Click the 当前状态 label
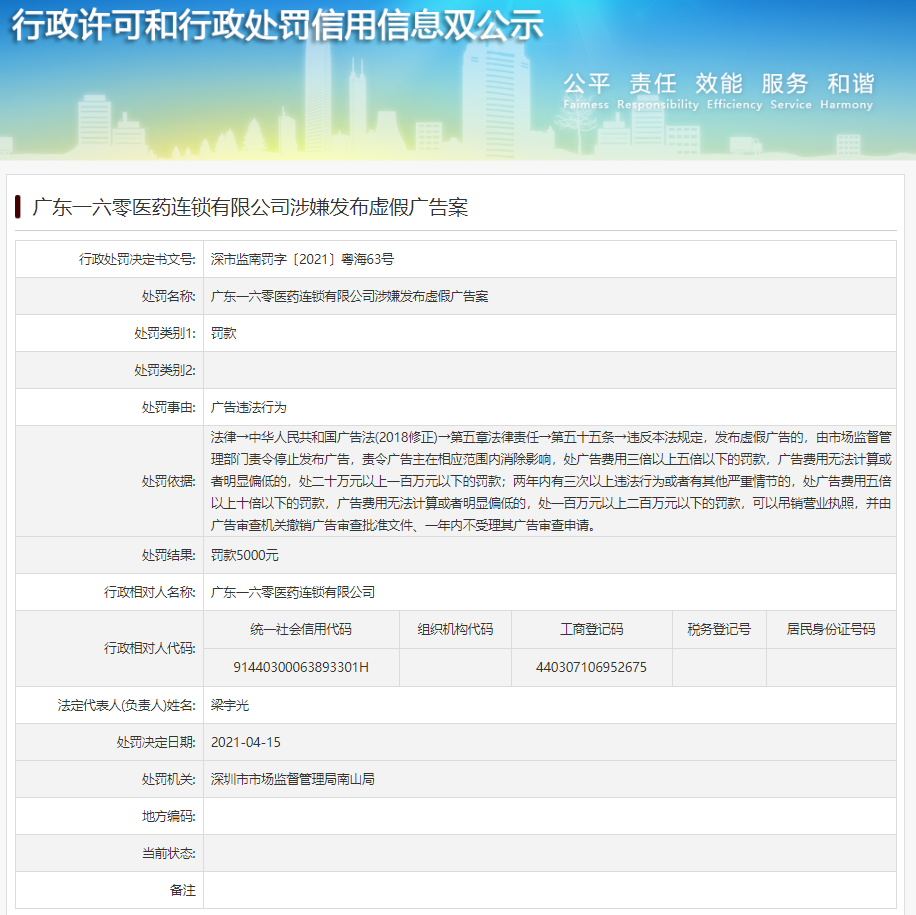The image size is (916, 915). [x=168, y=854]
